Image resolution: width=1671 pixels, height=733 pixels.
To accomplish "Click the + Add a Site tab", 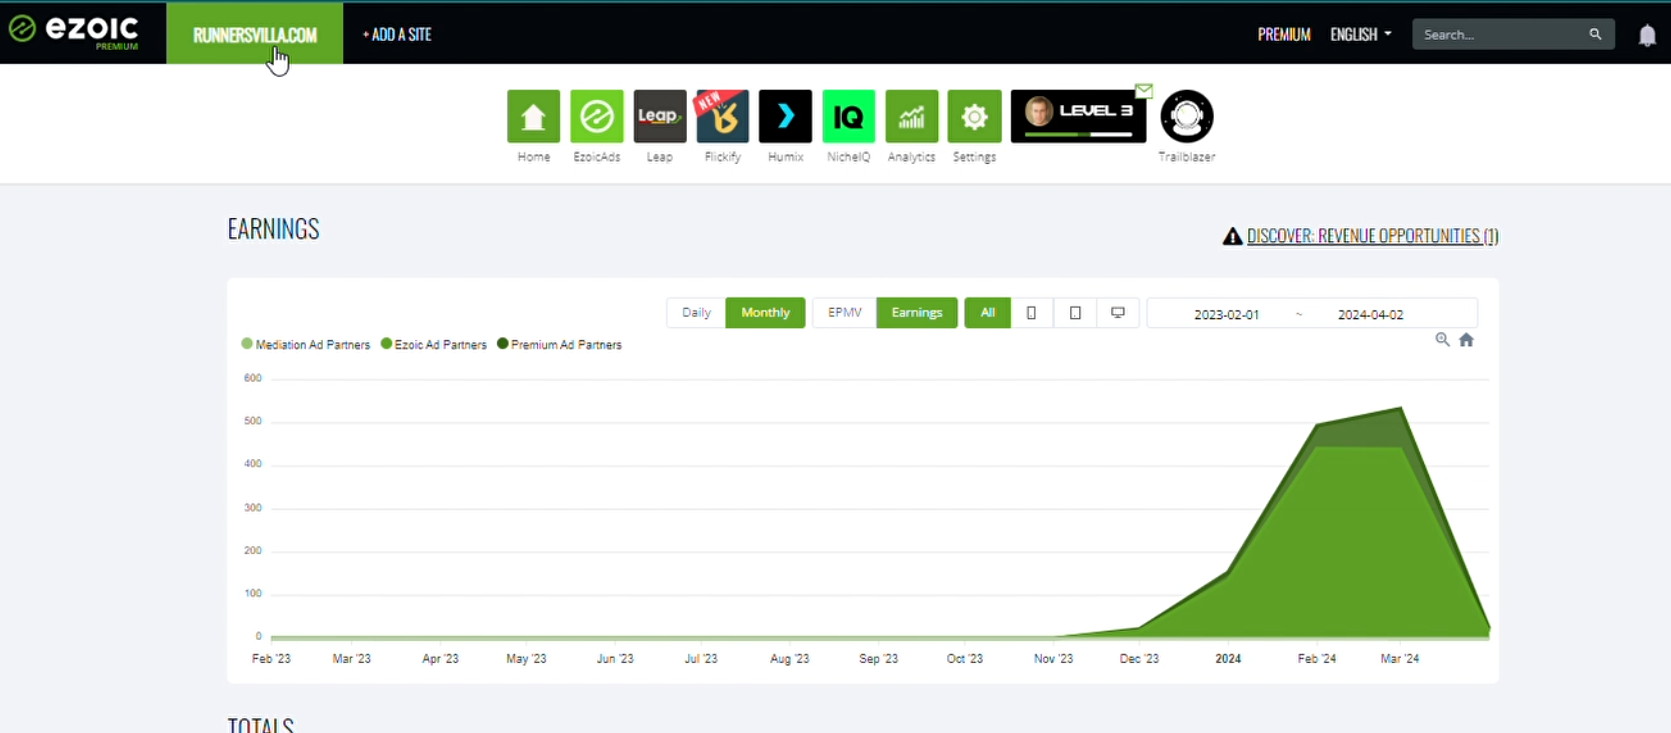I will click(397, 34).
